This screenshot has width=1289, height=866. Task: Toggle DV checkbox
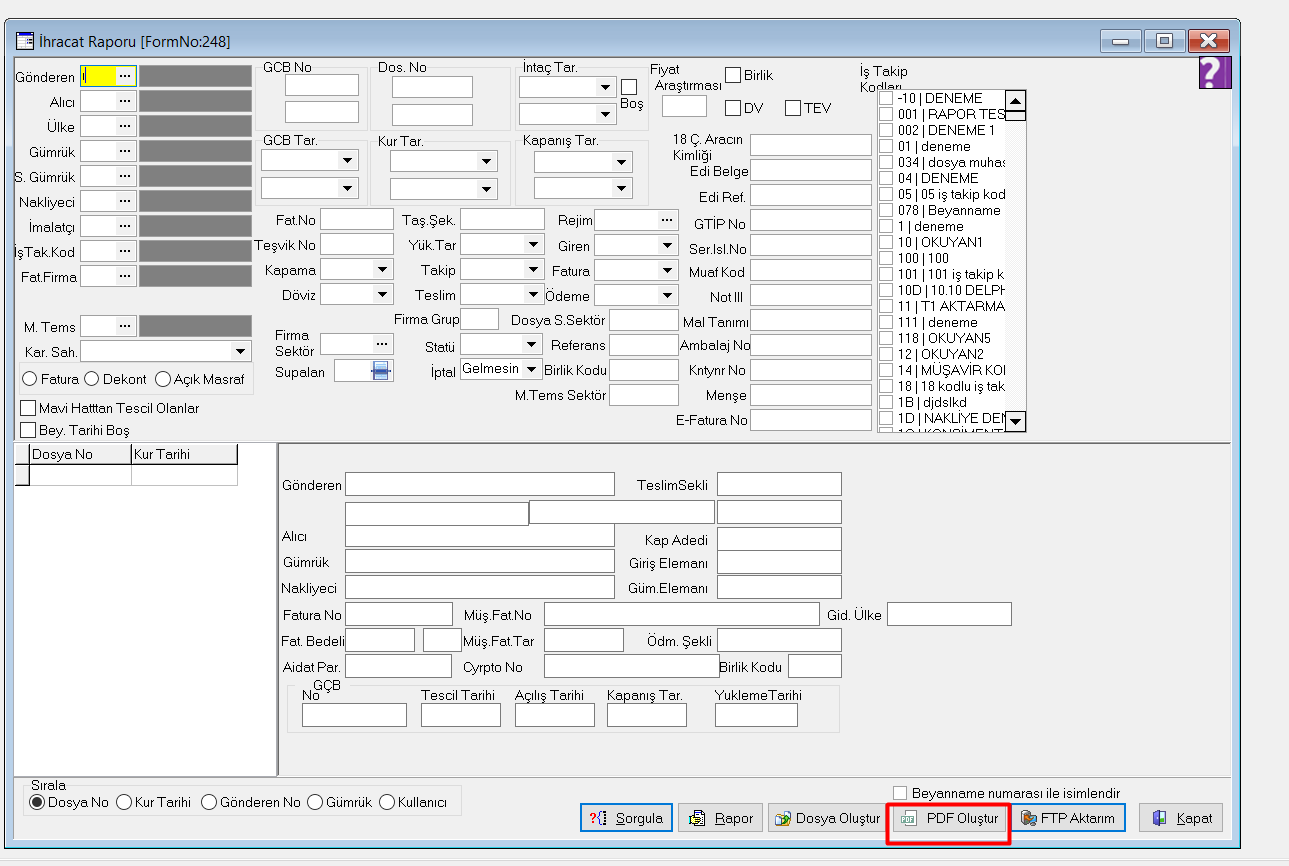[x=733, y=108]
